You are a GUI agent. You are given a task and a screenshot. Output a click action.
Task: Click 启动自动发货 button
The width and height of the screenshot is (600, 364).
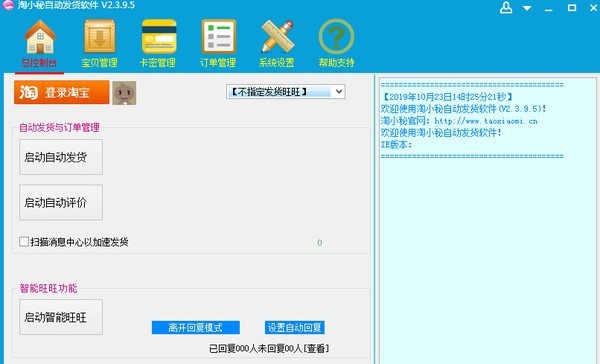[61, 157]
